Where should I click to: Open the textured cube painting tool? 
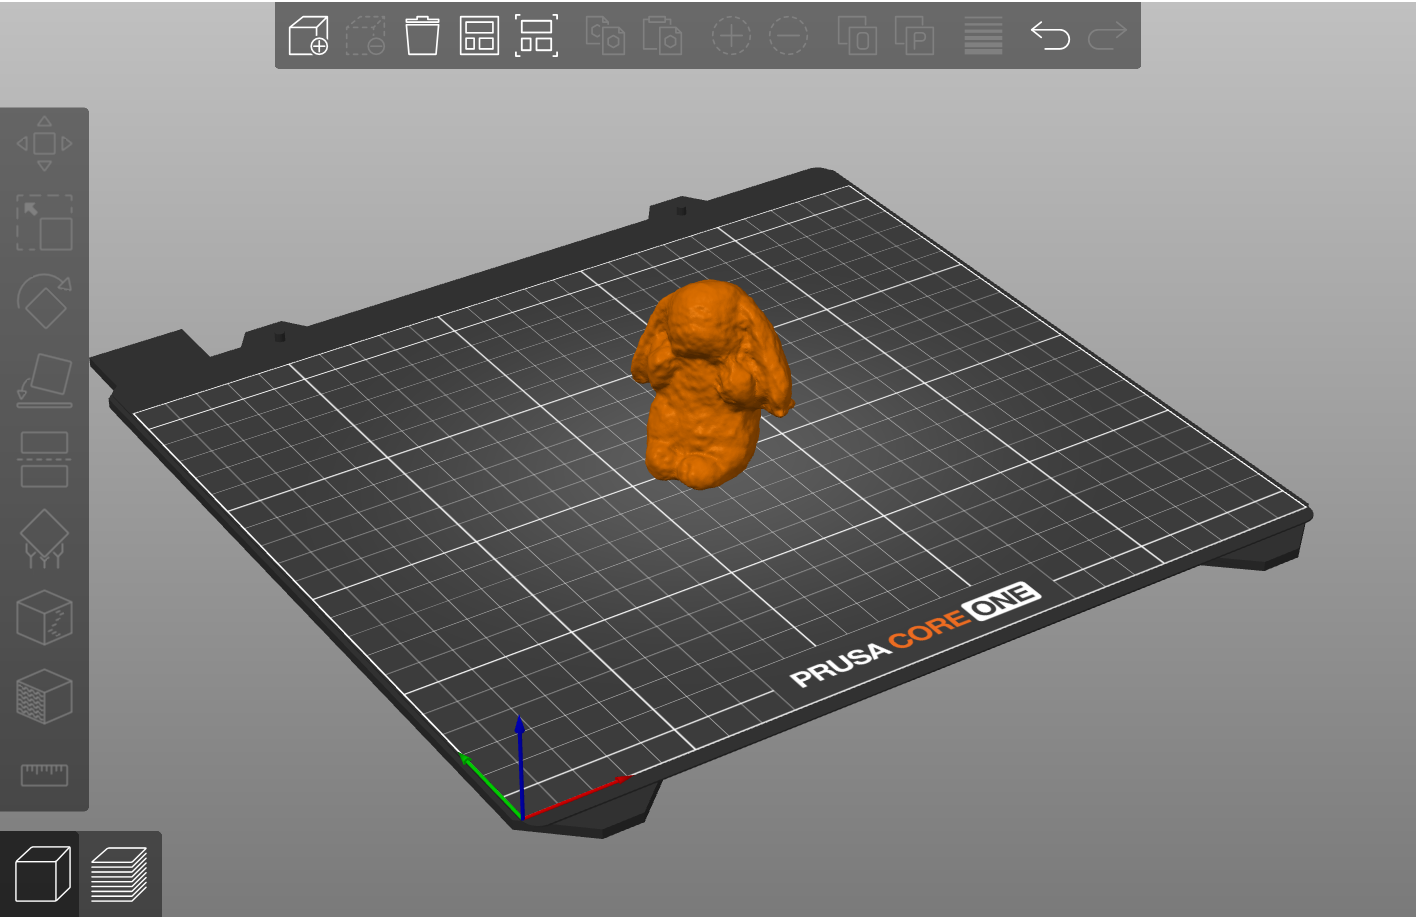pyautogui.click(x=44, y=696)
